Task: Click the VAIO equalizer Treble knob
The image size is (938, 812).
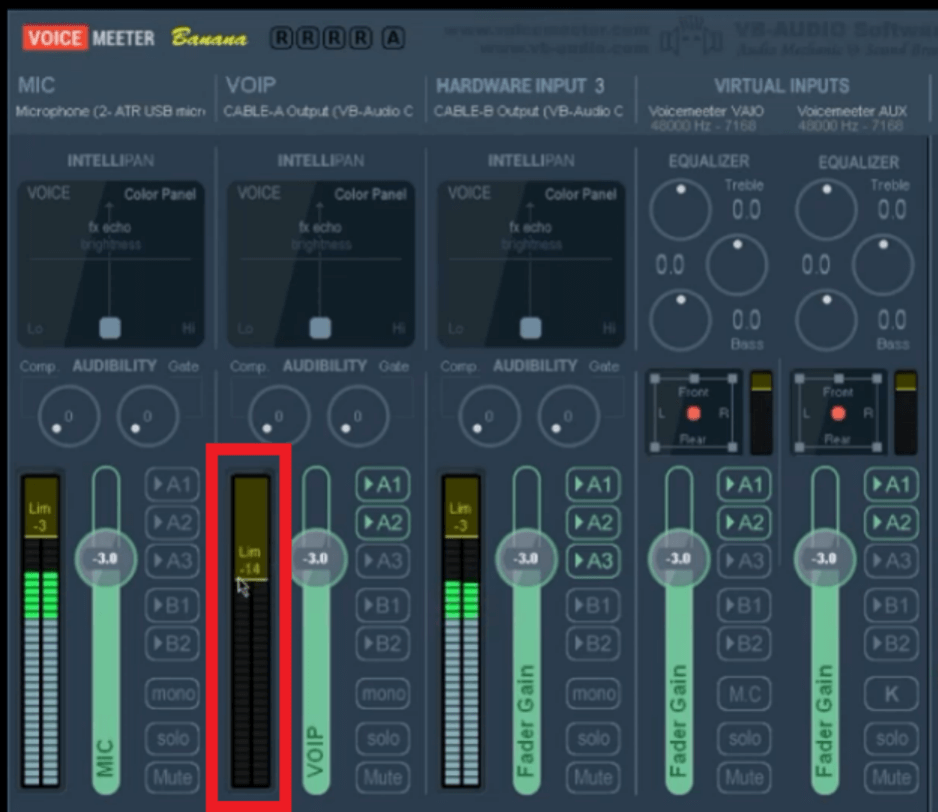Action: click(x=680, y=209)
